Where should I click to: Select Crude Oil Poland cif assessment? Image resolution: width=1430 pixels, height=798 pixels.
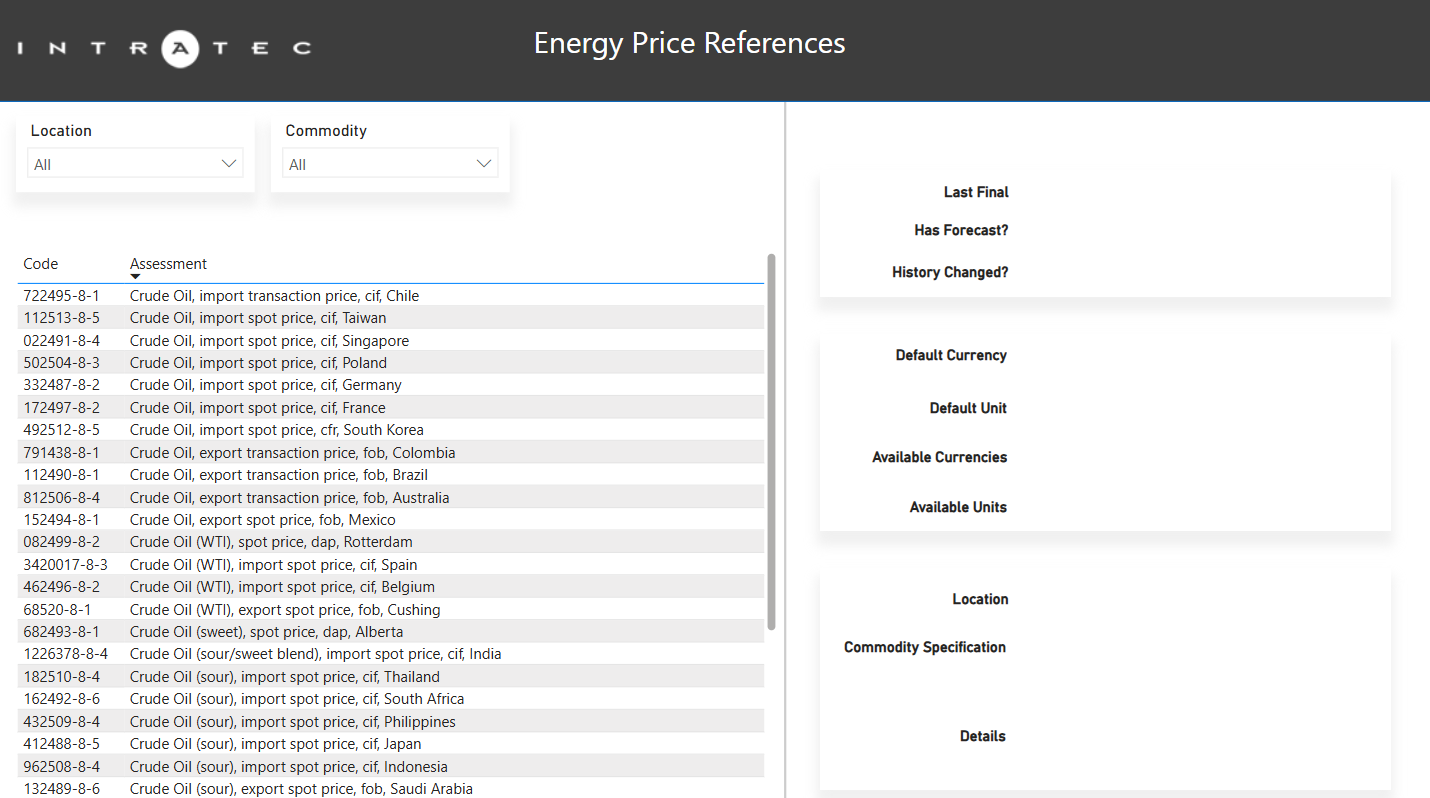point(258,363)
